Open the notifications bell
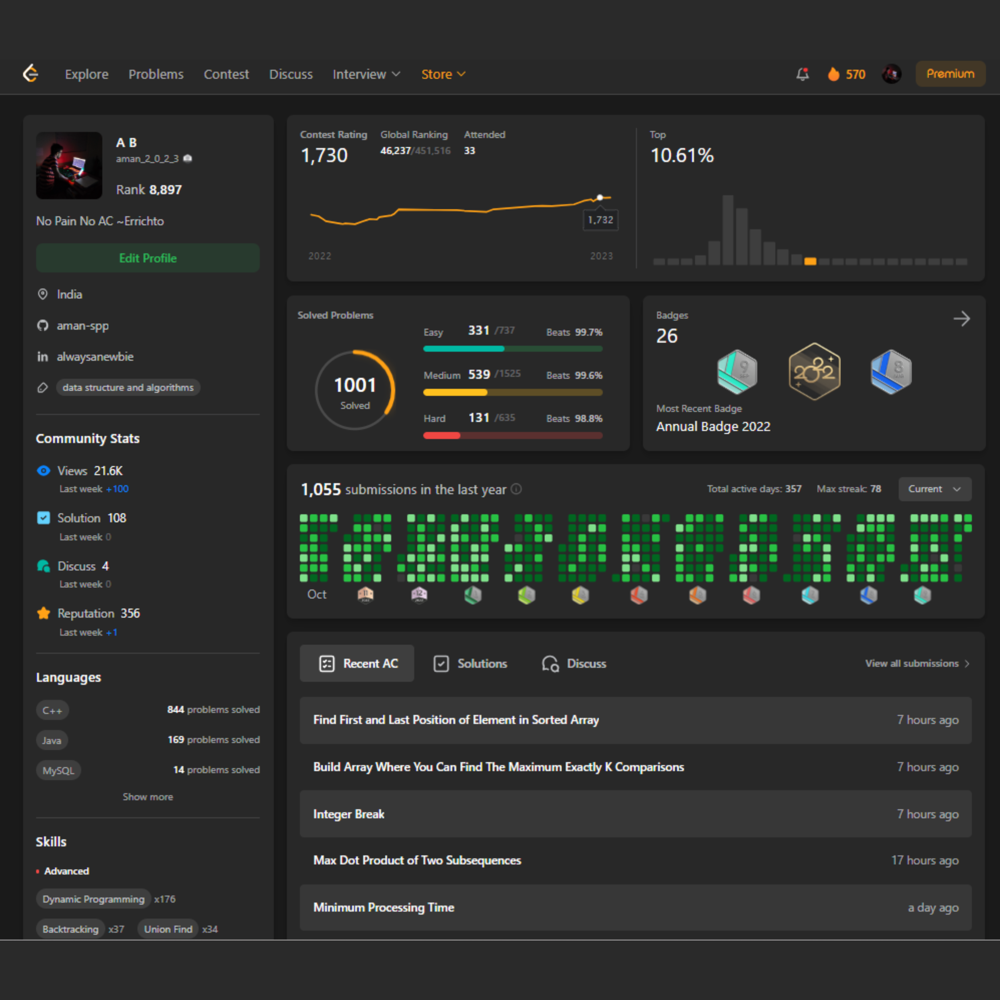The height and width of the screenshot is (1000, 1000). (x=802, y=74)
